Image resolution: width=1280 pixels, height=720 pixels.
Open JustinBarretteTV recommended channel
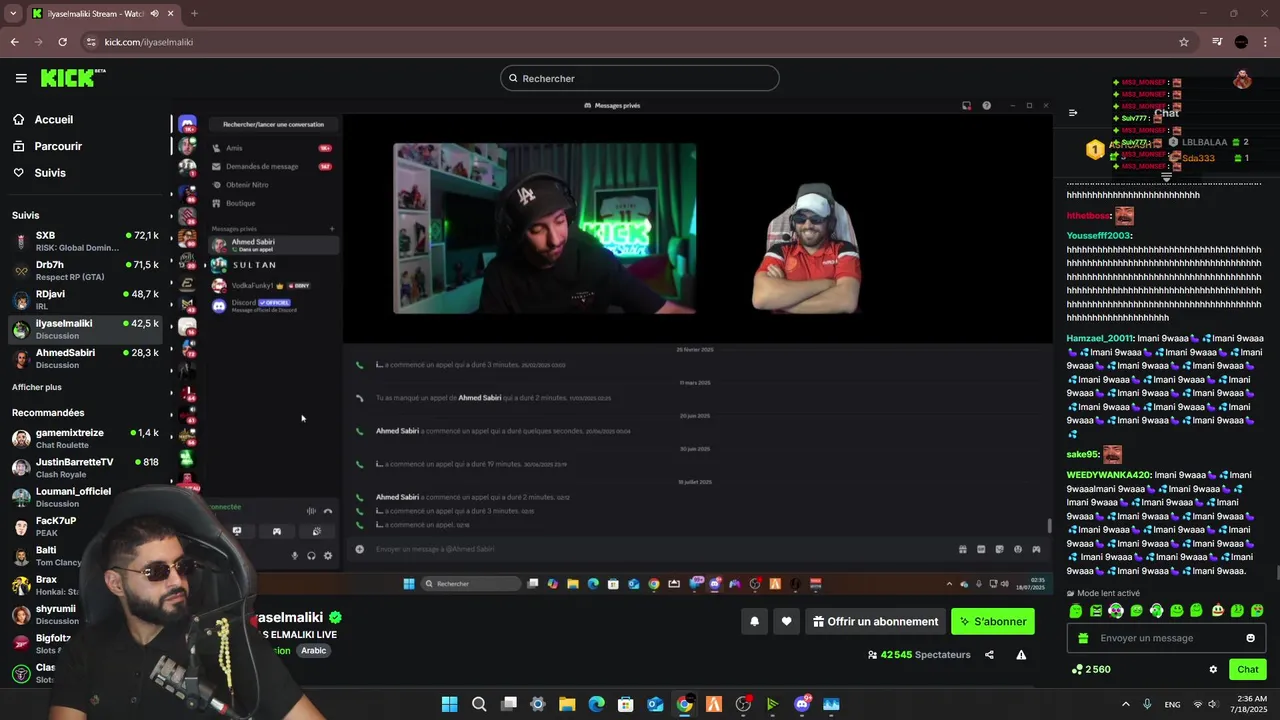(85, 467)
